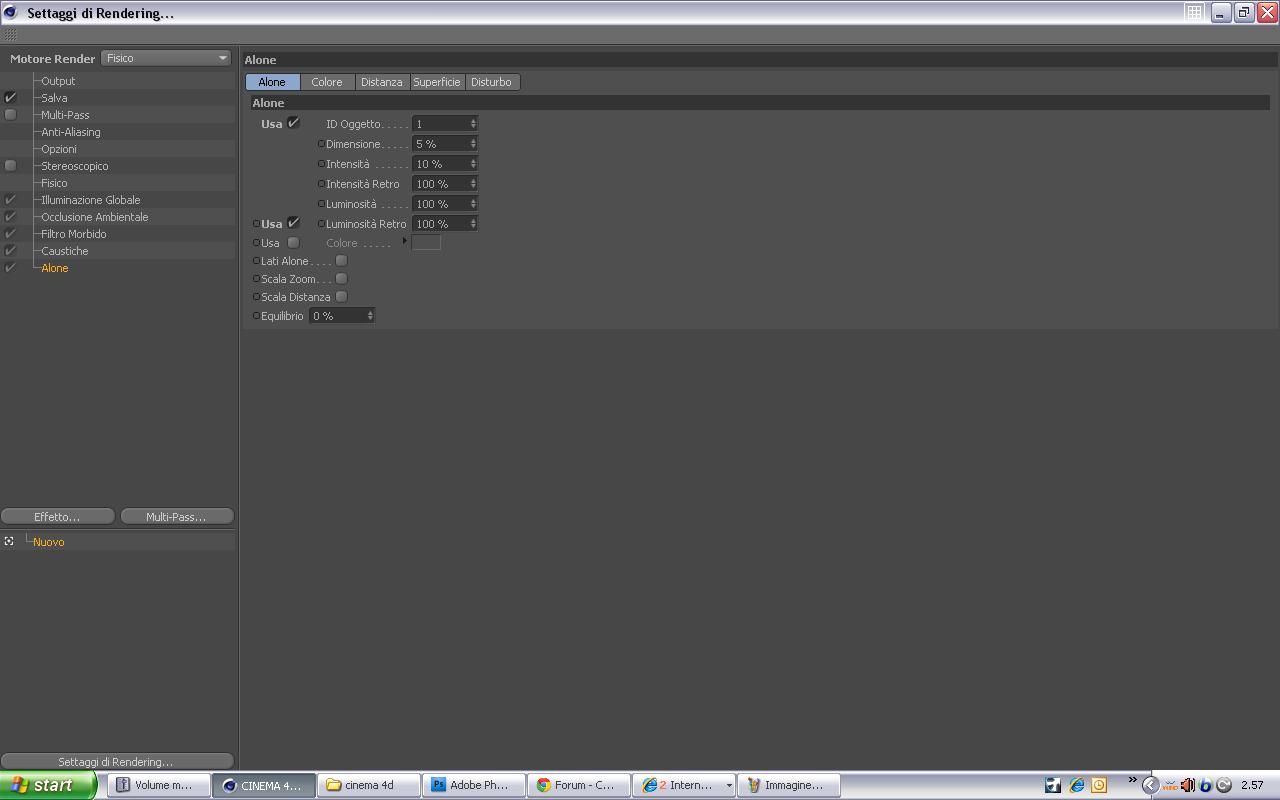Click the grey circular arrow tray icon

pos(1223,785)
